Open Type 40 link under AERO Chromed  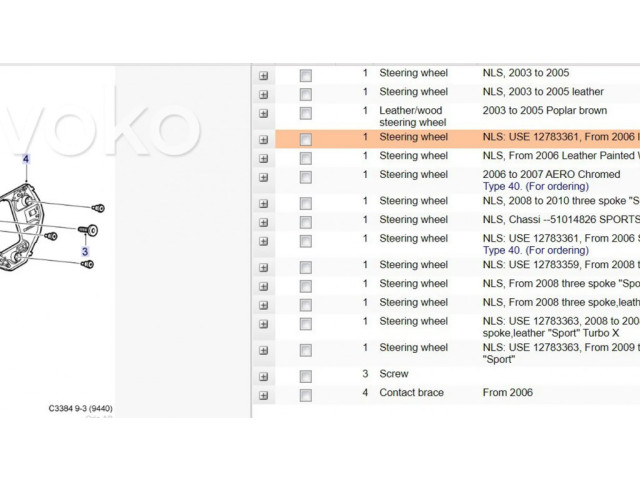pos(536,186)
